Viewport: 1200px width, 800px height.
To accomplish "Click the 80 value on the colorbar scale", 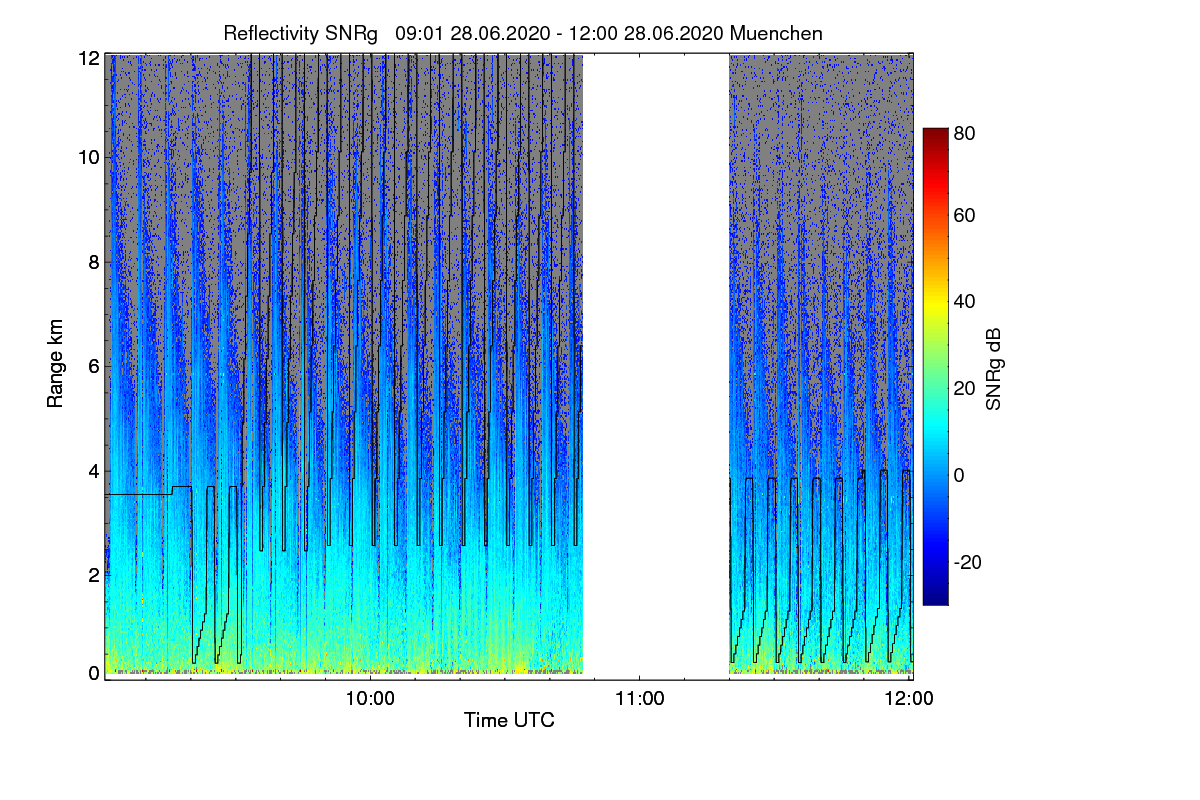I will pos(965,130).
